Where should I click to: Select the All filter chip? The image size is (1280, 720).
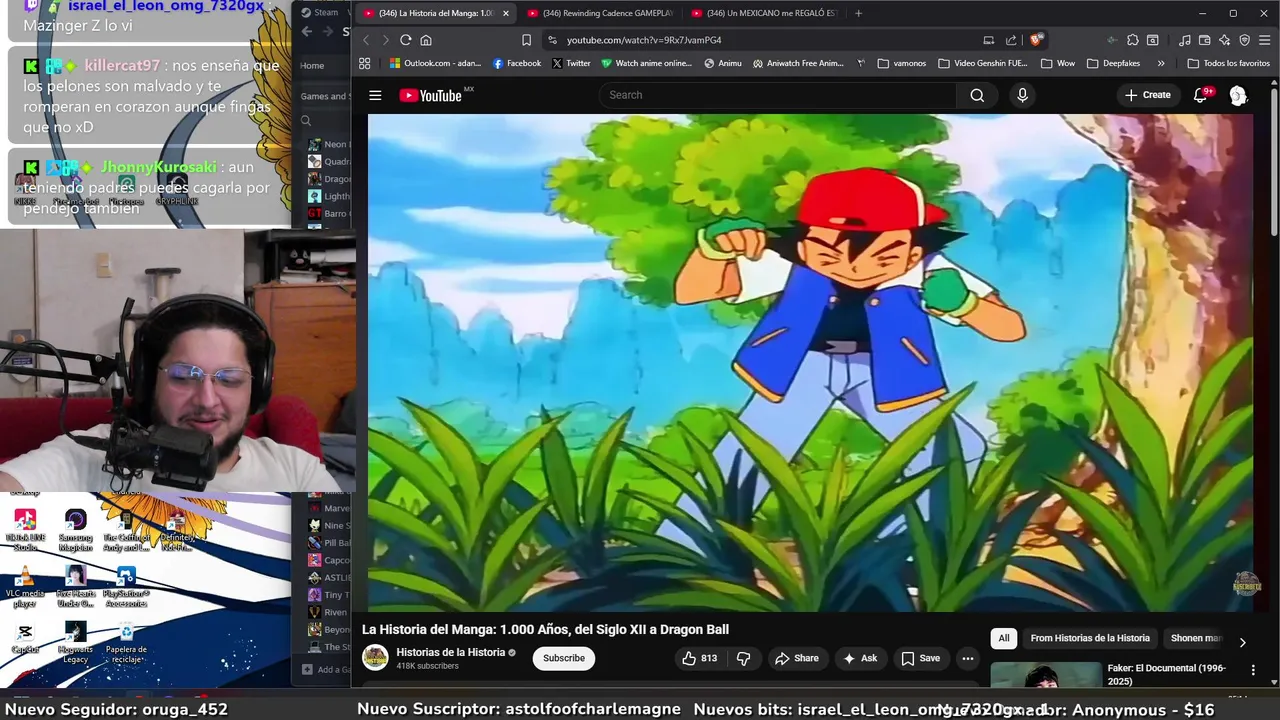(x=1004, y=638)
